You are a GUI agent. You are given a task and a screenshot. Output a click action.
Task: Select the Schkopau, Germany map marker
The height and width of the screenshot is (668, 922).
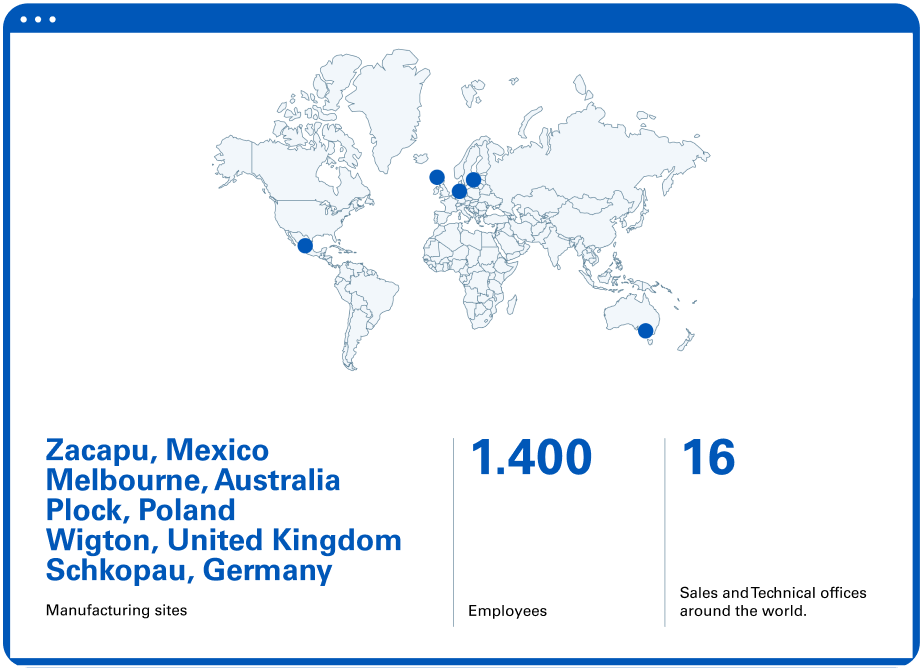tap(459, 191)
